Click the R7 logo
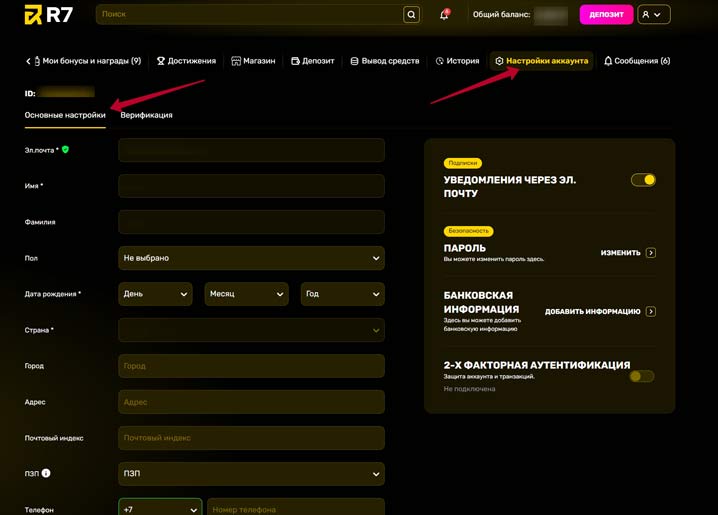 [48, 15]
